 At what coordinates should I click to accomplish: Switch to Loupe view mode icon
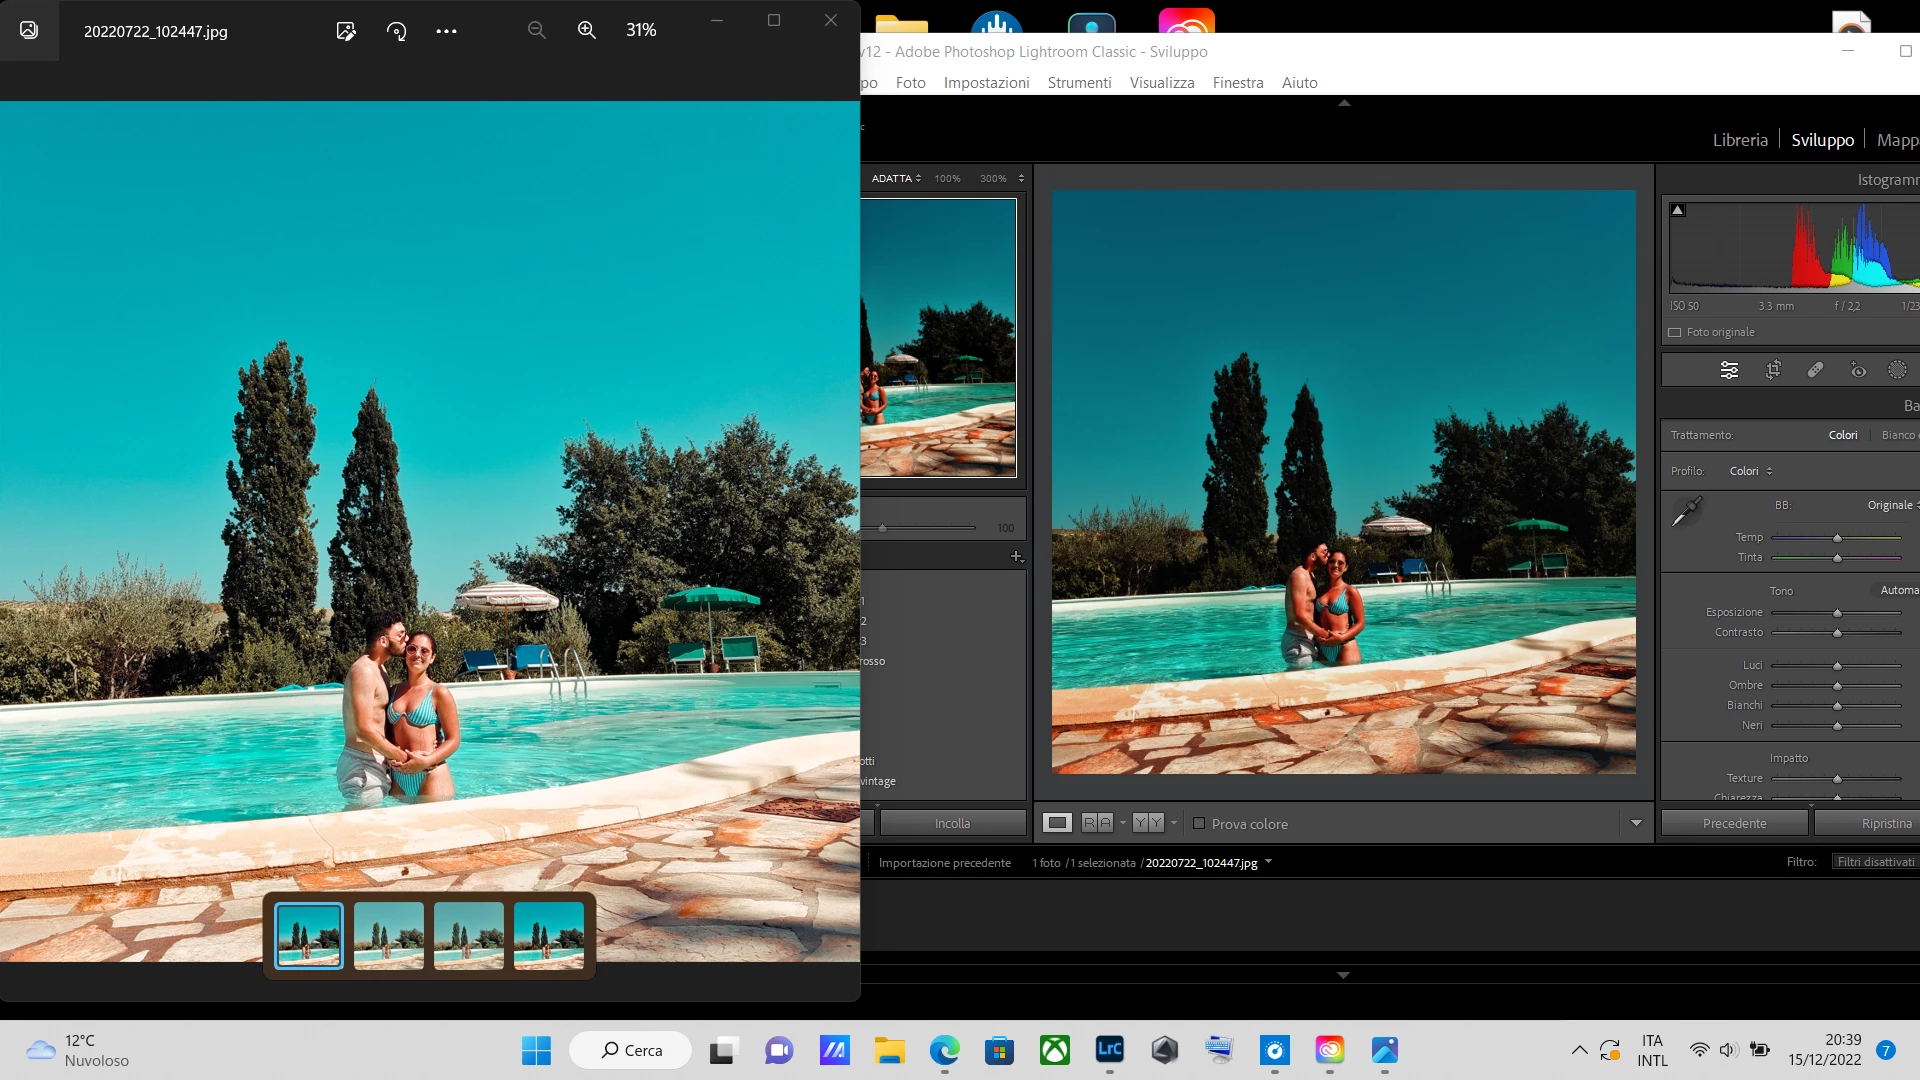[x=1057, y=823]
